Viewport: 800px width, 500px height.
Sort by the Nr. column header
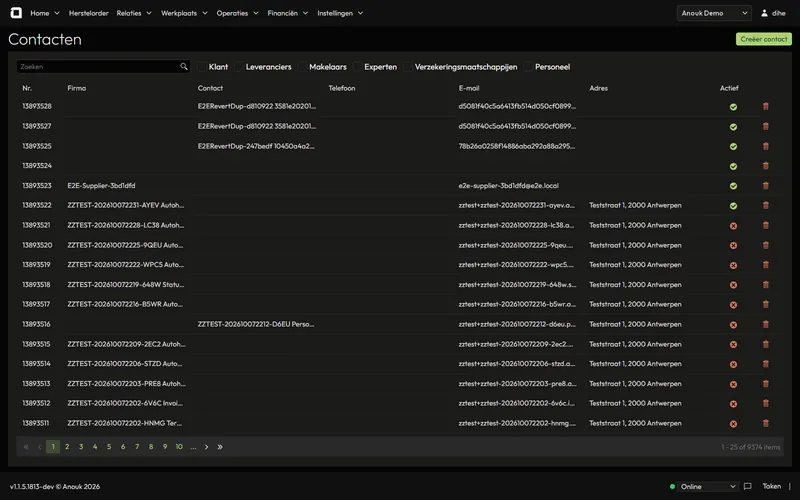click(x=27, y=88)
